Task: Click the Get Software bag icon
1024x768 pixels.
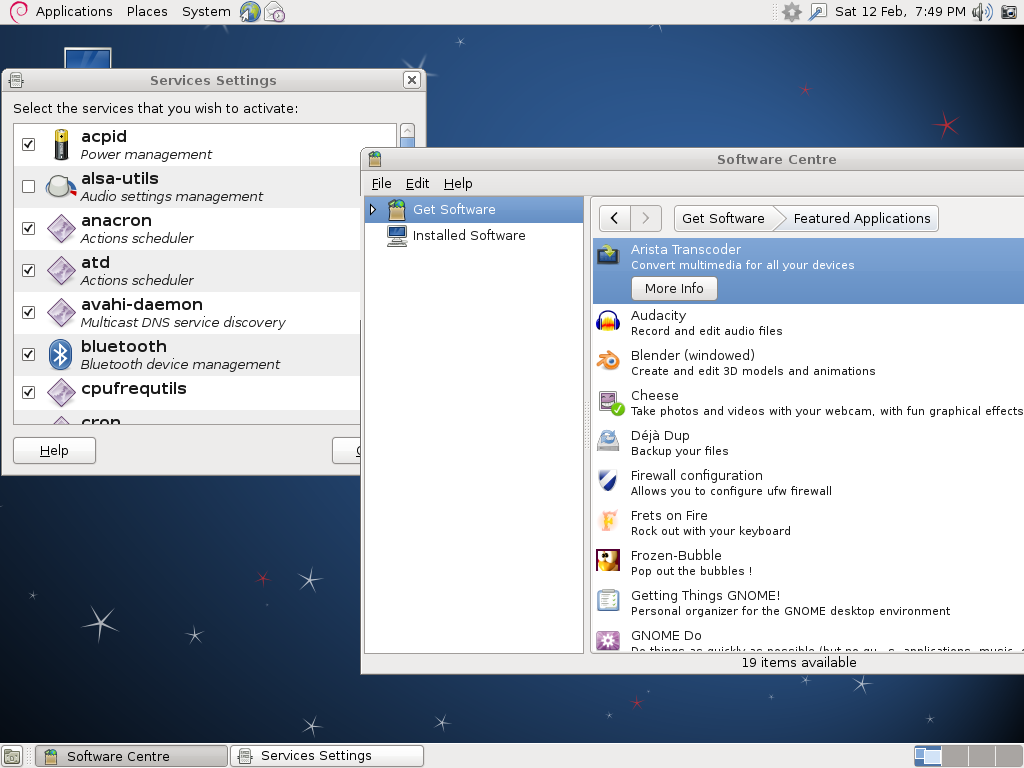Action: [x=397, y=210]
